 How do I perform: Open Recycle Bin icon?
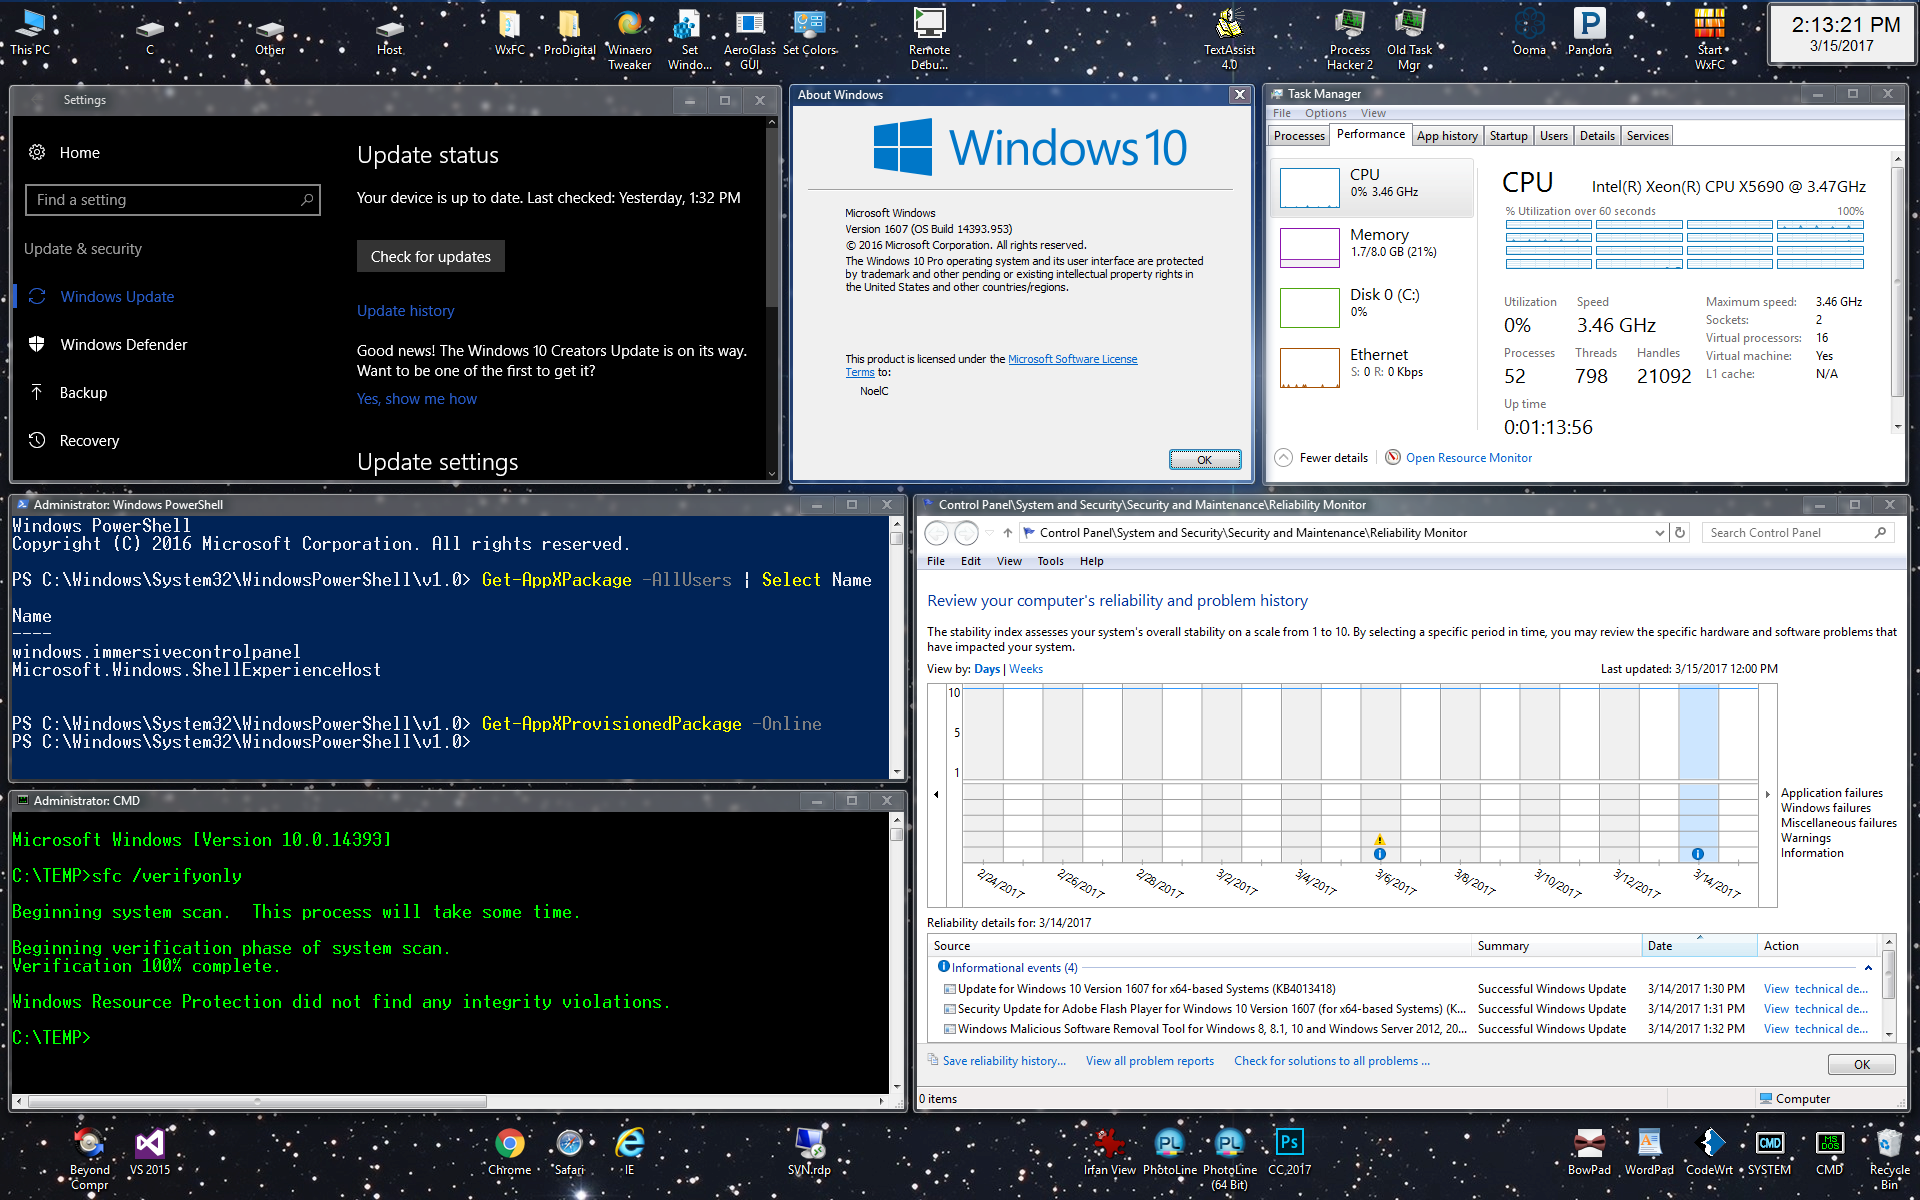click(1890, 1160)
